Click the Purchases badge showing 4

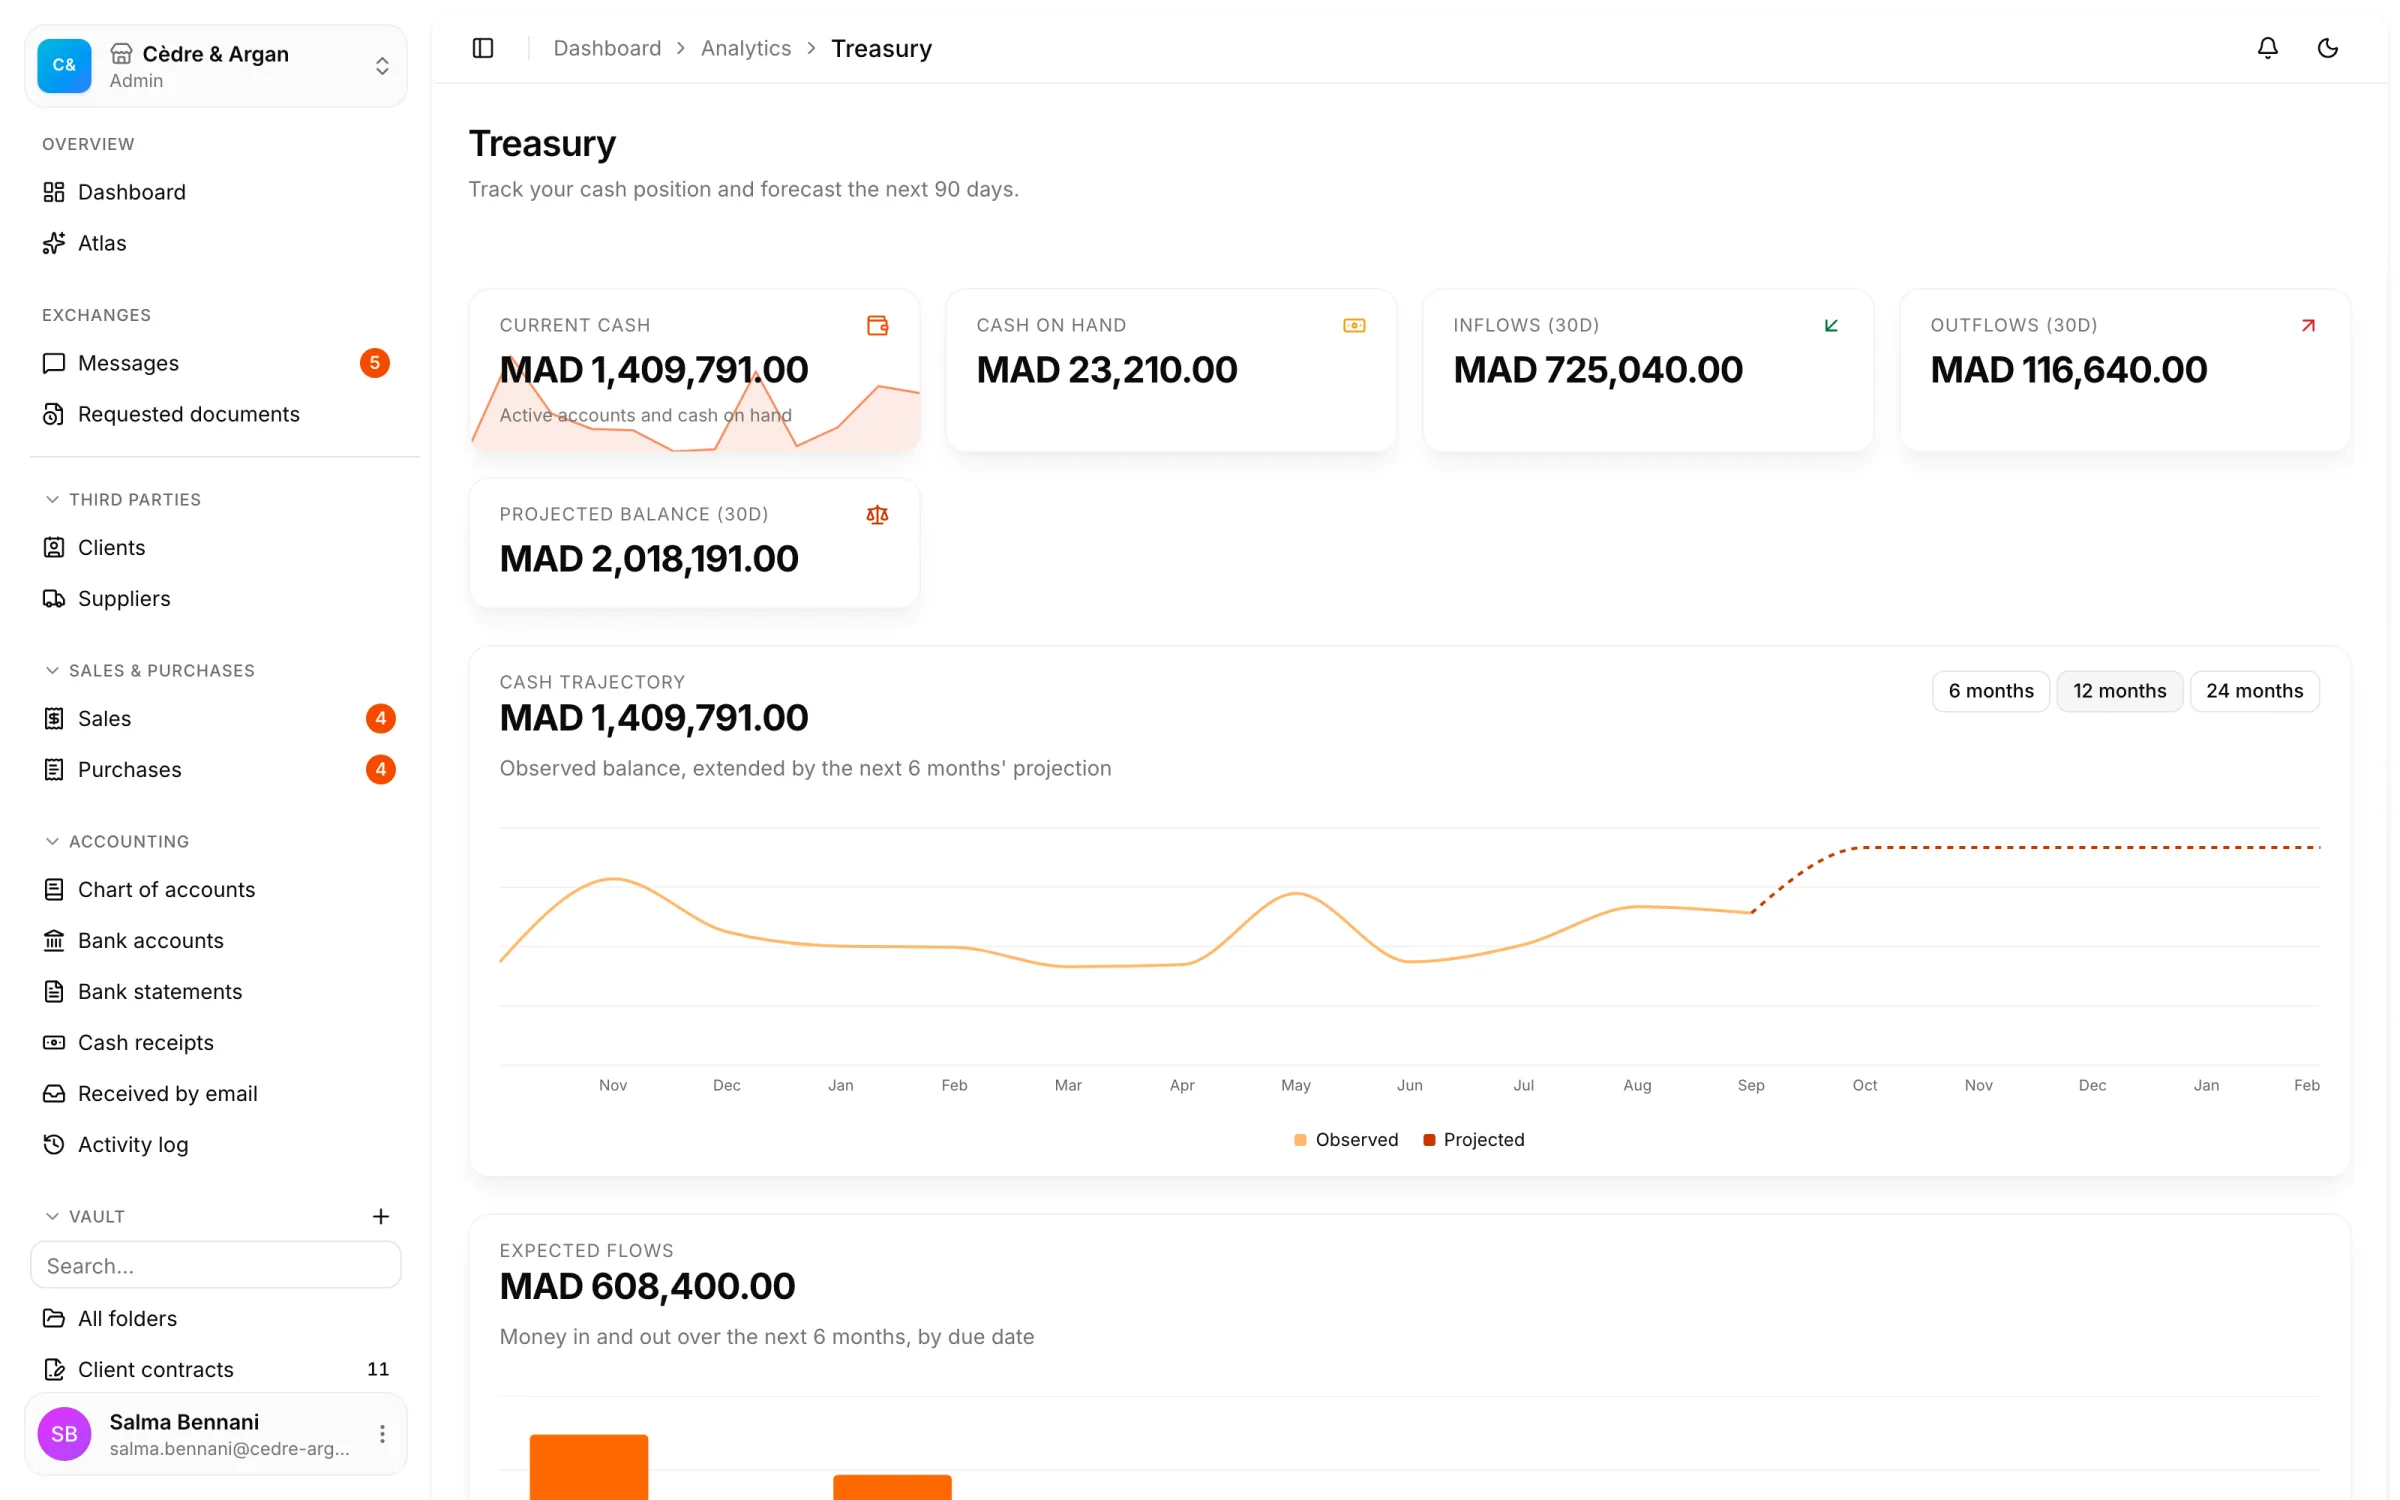point(380,769)
